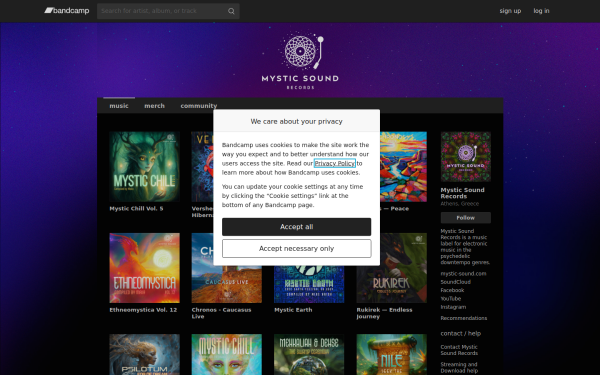Switch to the merch tab
The height and width of the screenshot is (375, 600).
pos(155,106)
